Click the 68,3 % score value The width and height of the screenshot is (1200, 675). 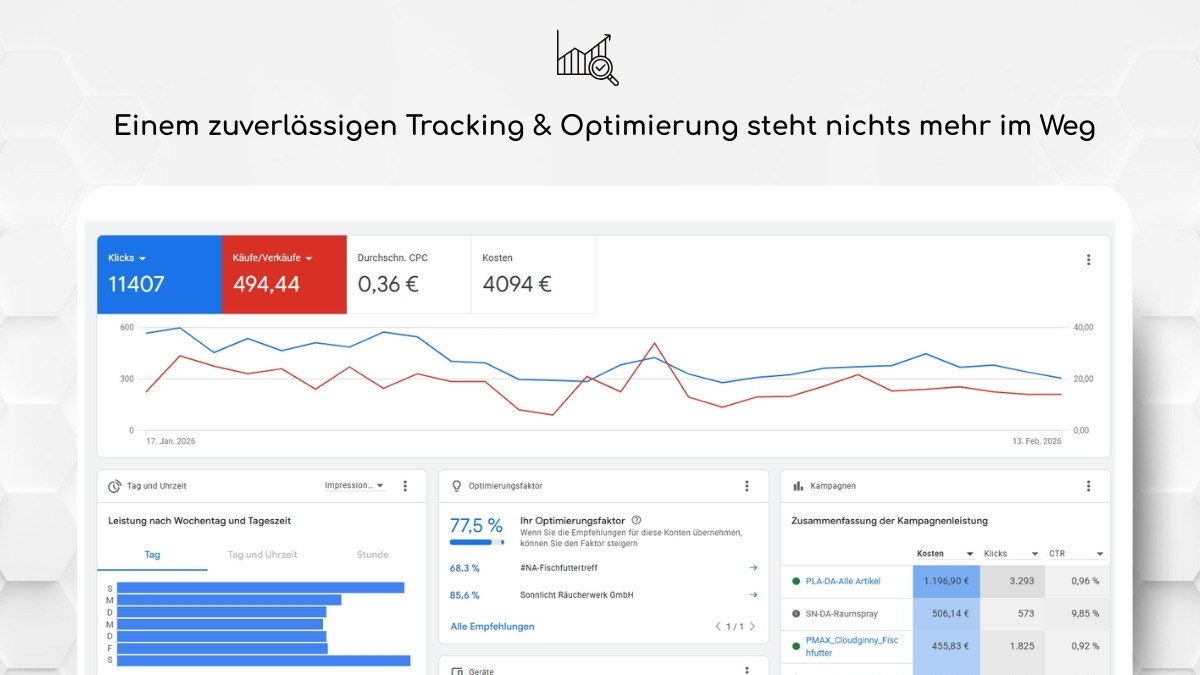(x=465, y=567)
